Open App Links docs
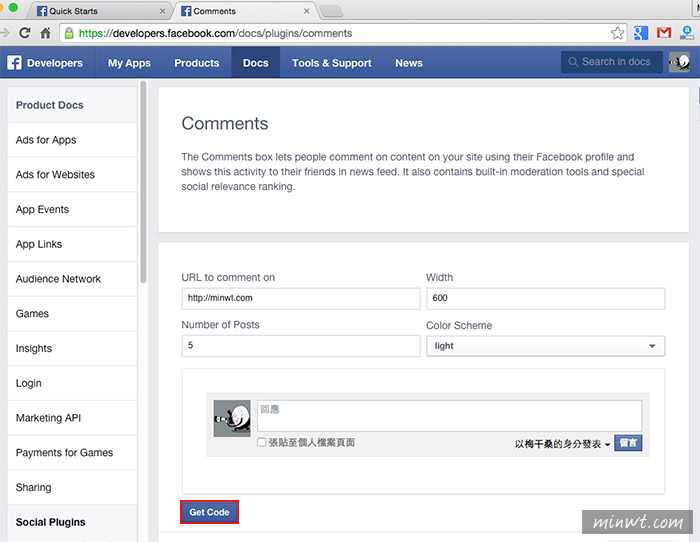 coord(72,244)
